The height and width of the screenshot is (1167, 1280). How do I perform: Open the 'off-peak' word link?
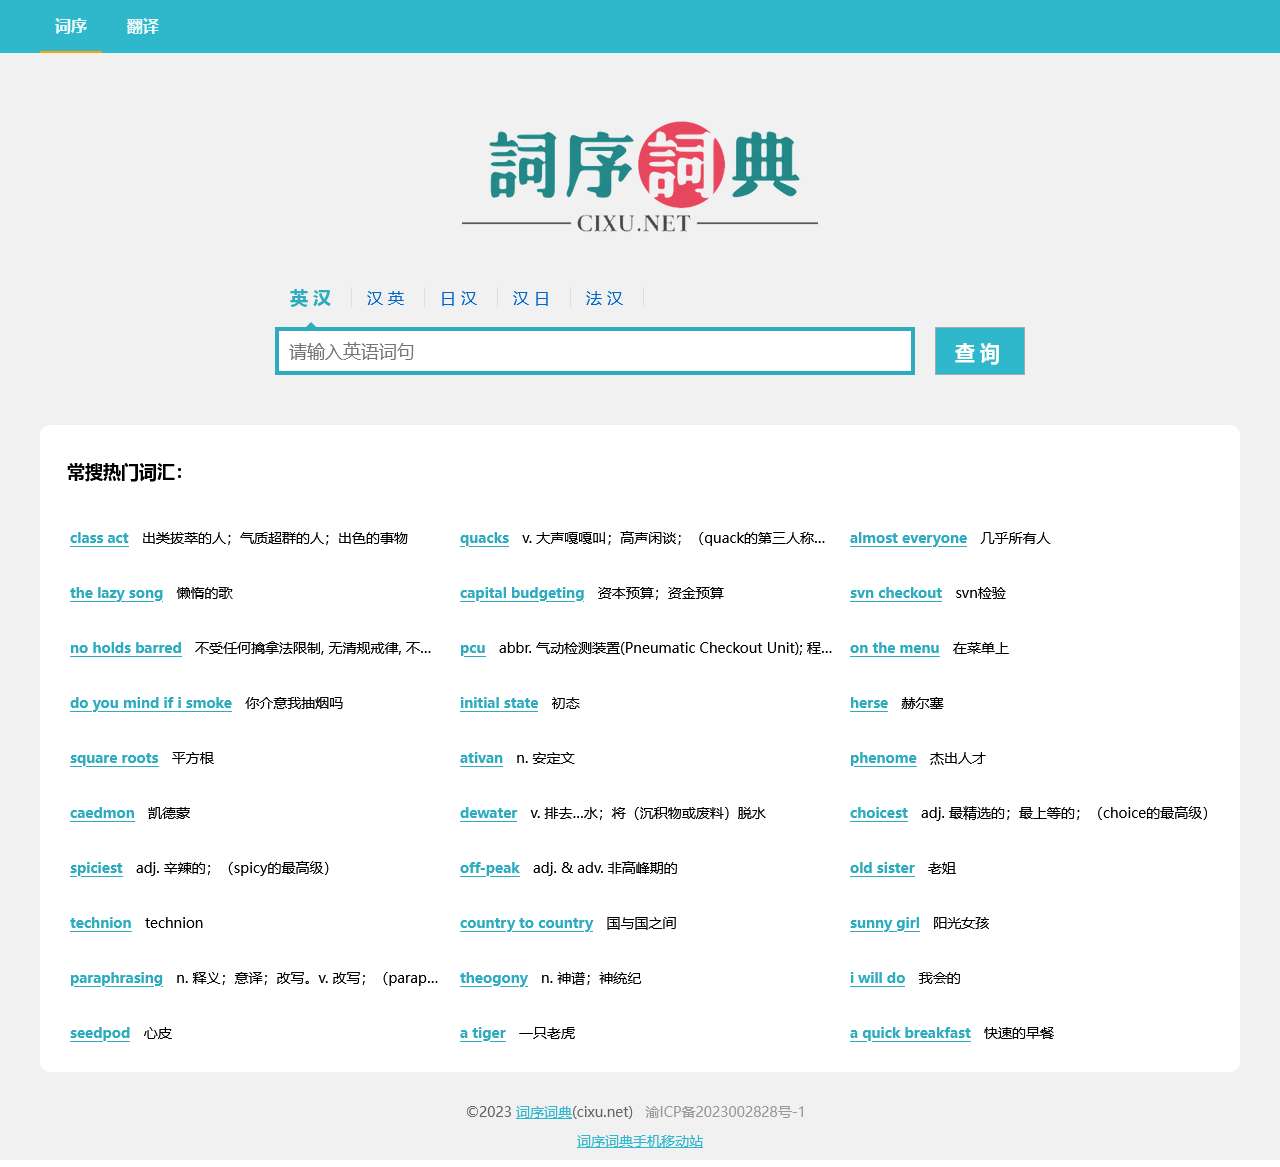pos(490,868)
